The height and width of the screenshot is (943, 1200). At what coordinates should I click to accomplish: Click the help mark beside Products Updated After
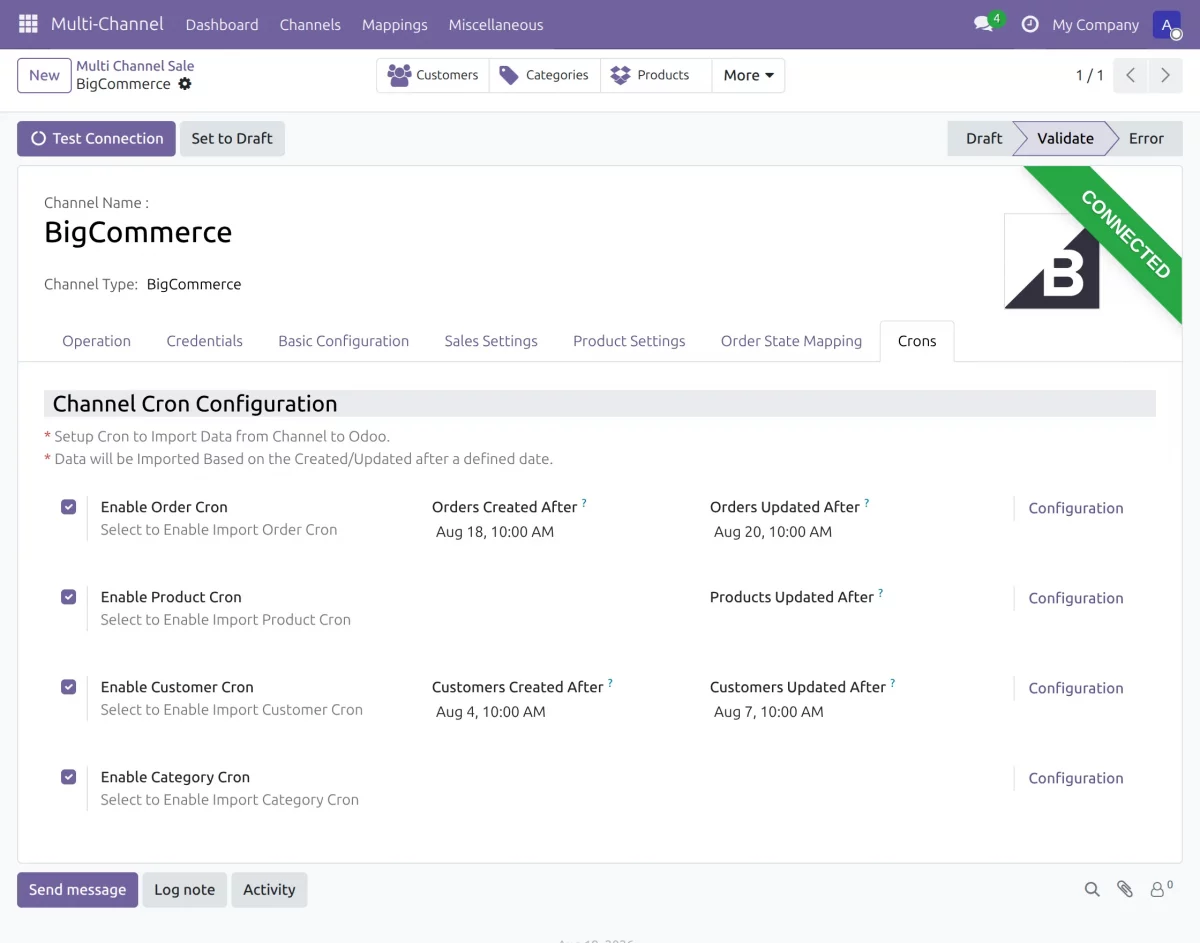coord(881,593)
